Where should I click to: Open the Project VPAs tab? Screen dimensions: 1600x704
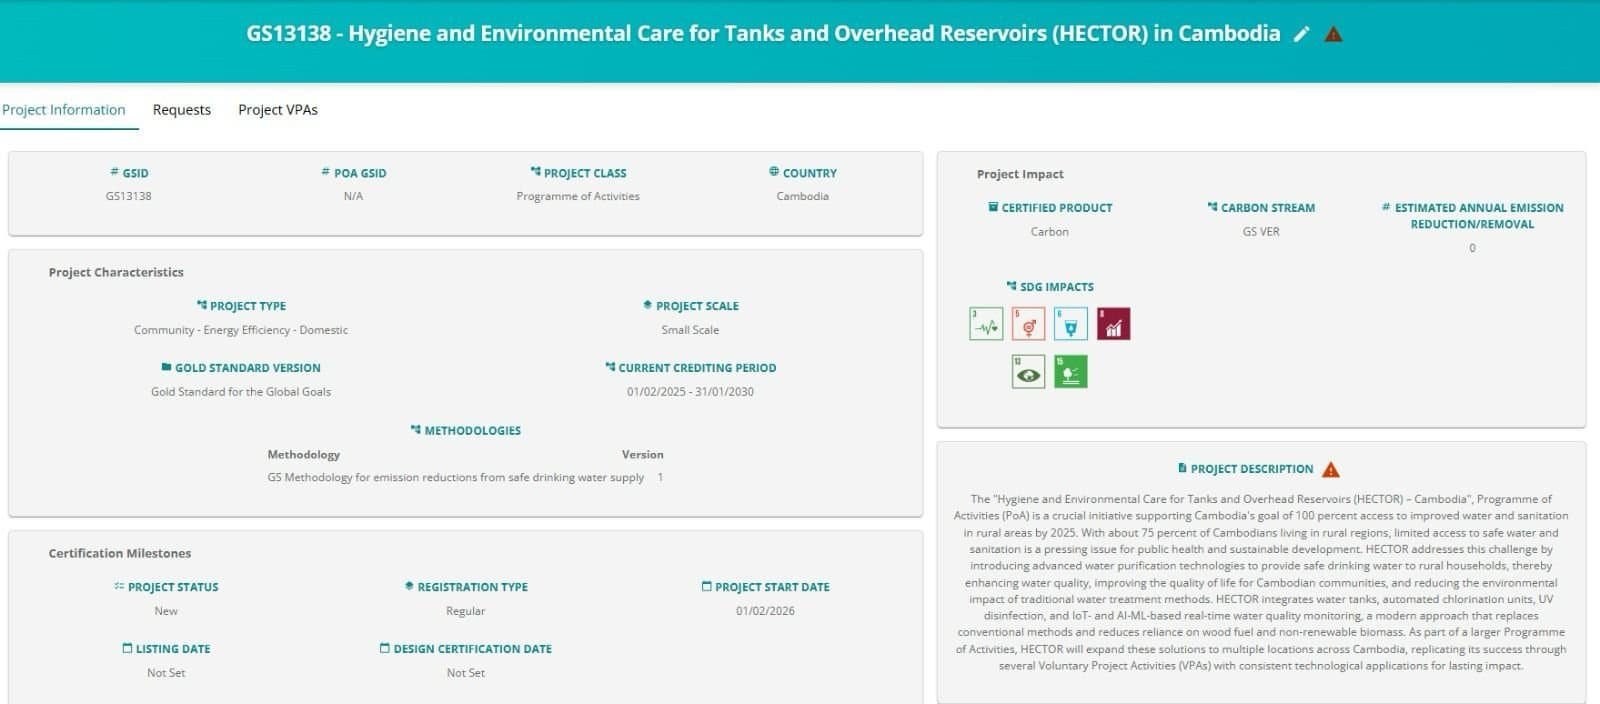(278, 110)
